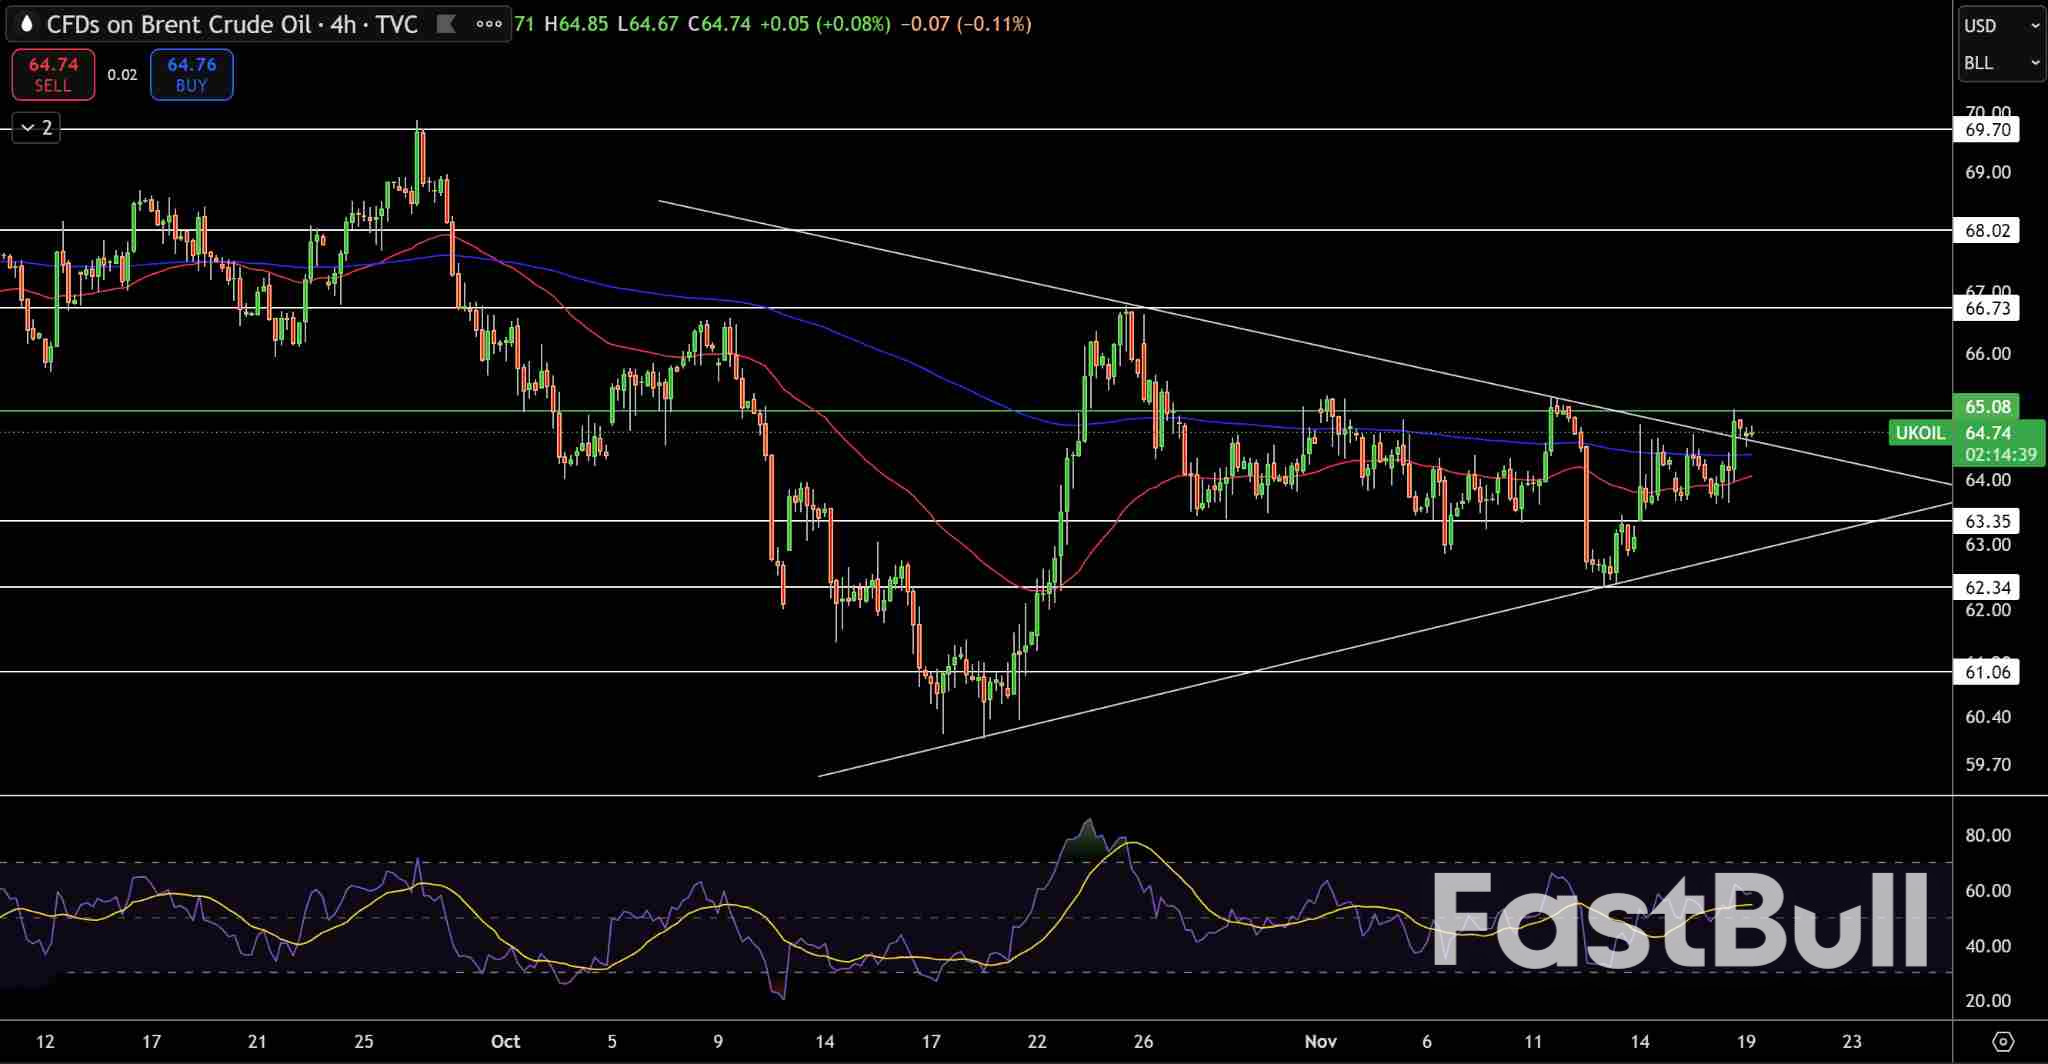Open the three-dots more options menu

click(x=489, y=24)
